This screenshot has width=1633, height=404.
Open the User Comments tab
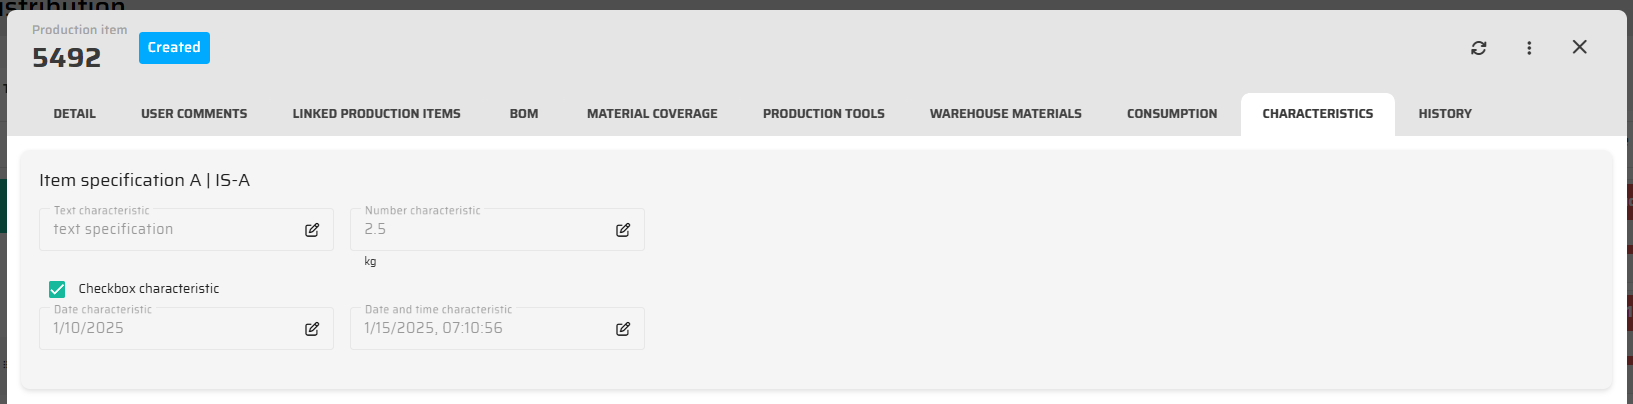(x=194, y=114)
